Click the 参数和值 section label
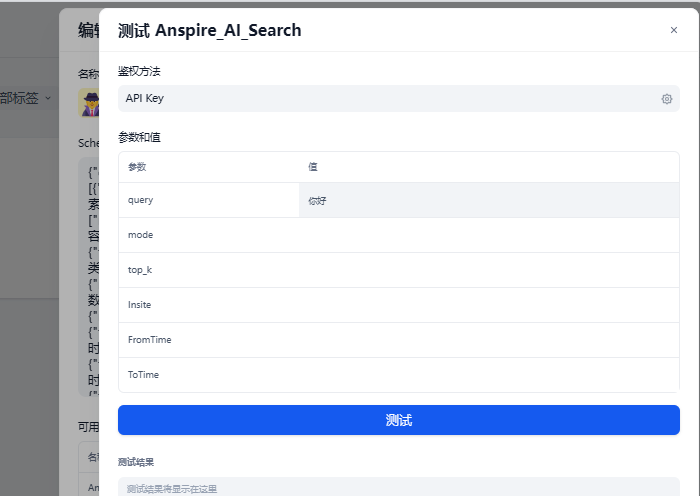Viewport: 700px width, 496px height. pyautogui.click(x=139, y=137)
